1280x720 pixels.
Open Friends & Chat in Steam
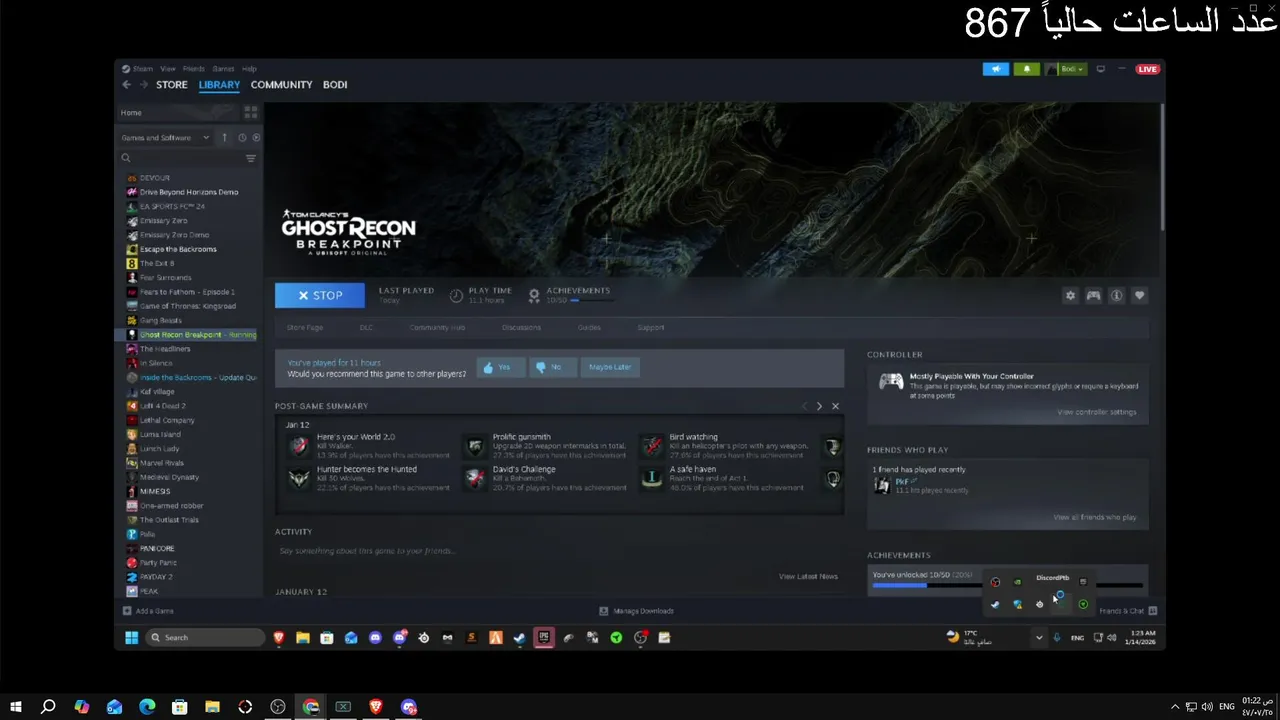tap(1128, 611)
